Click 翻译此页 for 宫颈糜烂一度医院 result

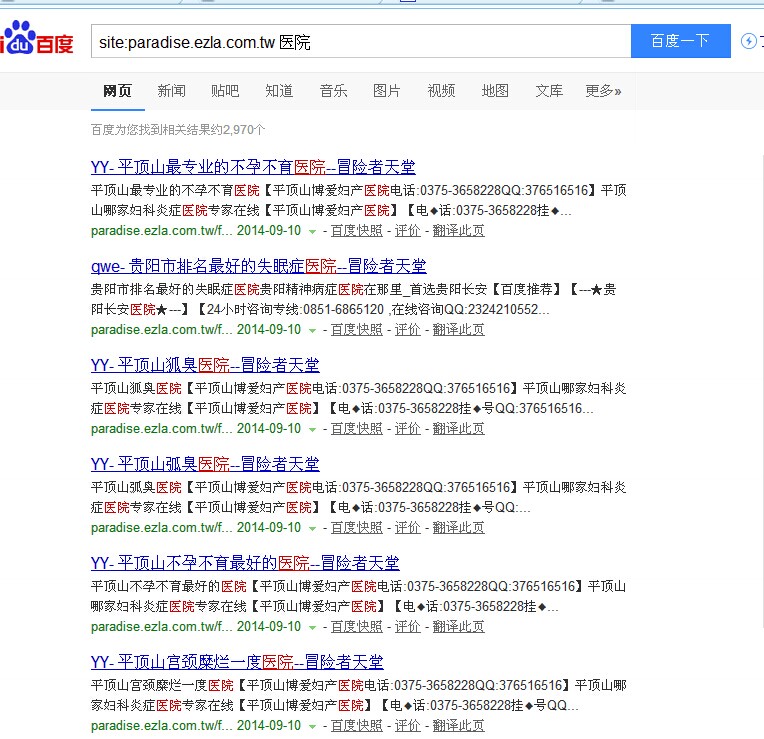click(x=458, y=725)
